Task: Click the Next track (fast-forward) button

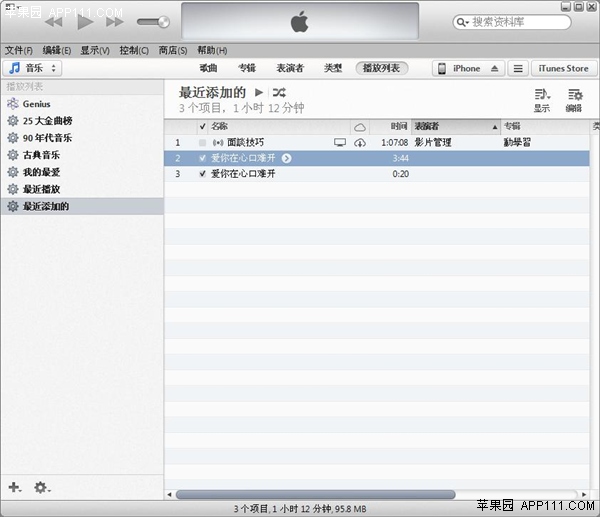Action: [114, 21]
